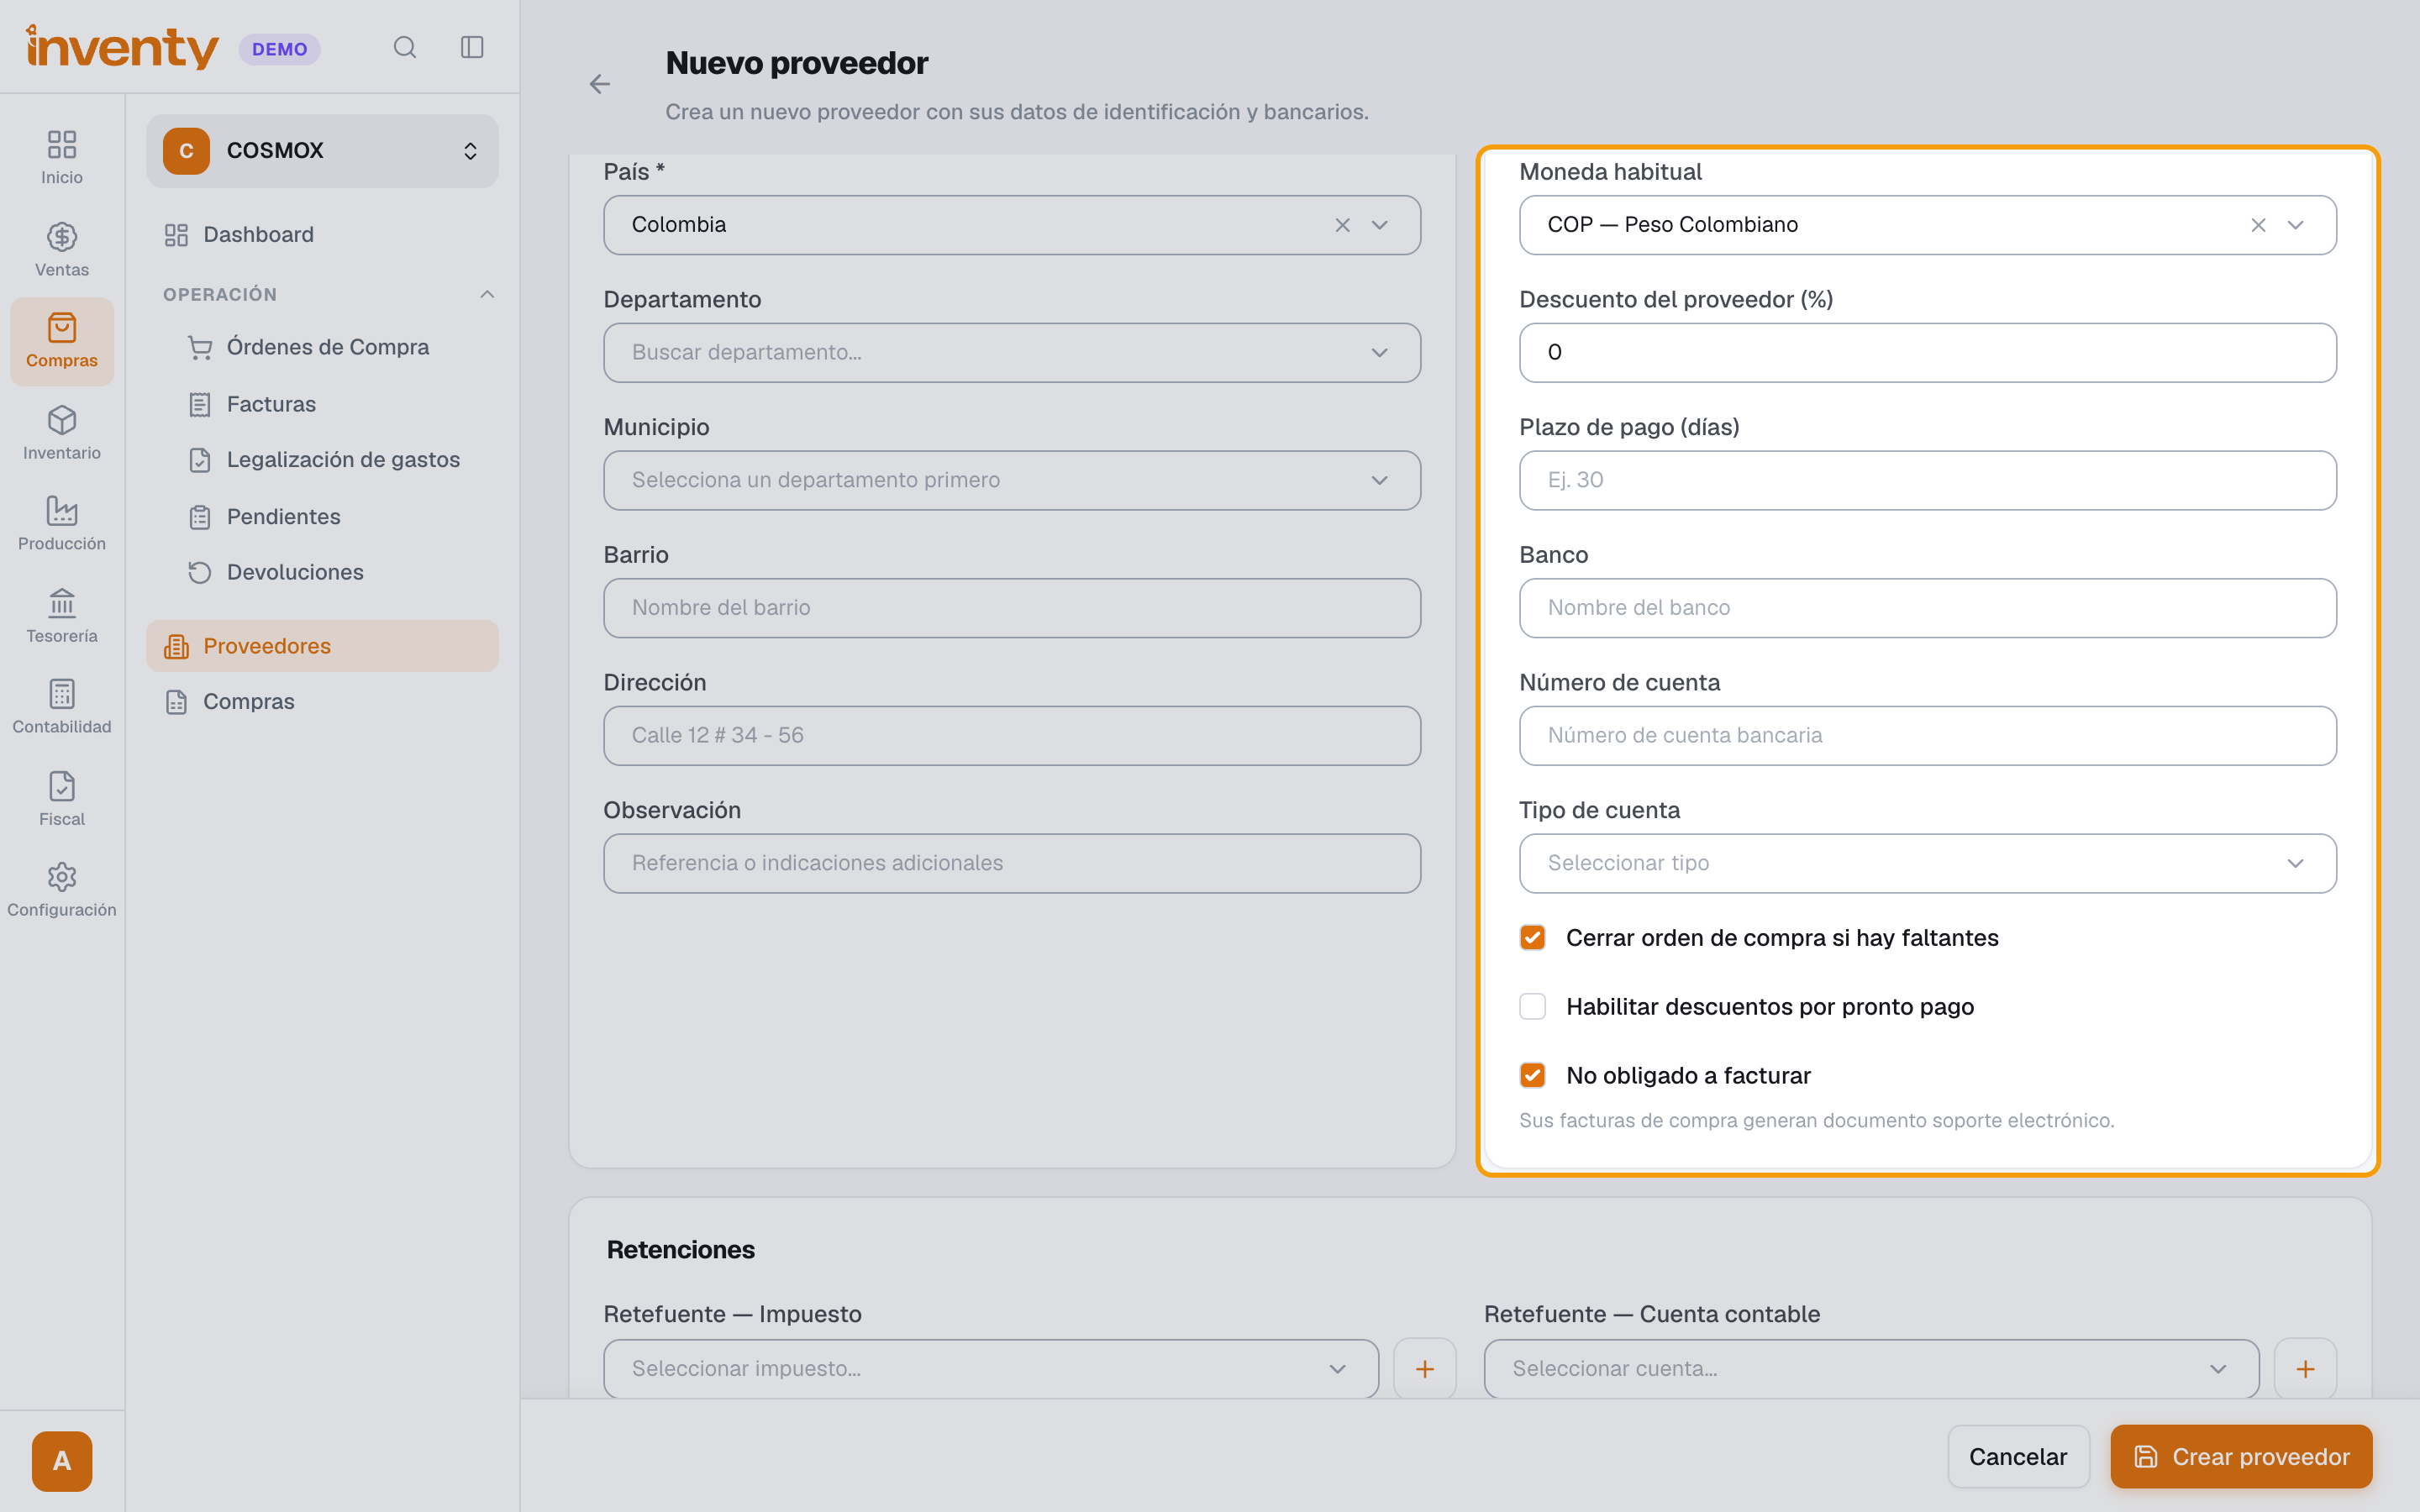Go back with the arrow icon
This screenshot has height=1512, width=2420.
599,84
